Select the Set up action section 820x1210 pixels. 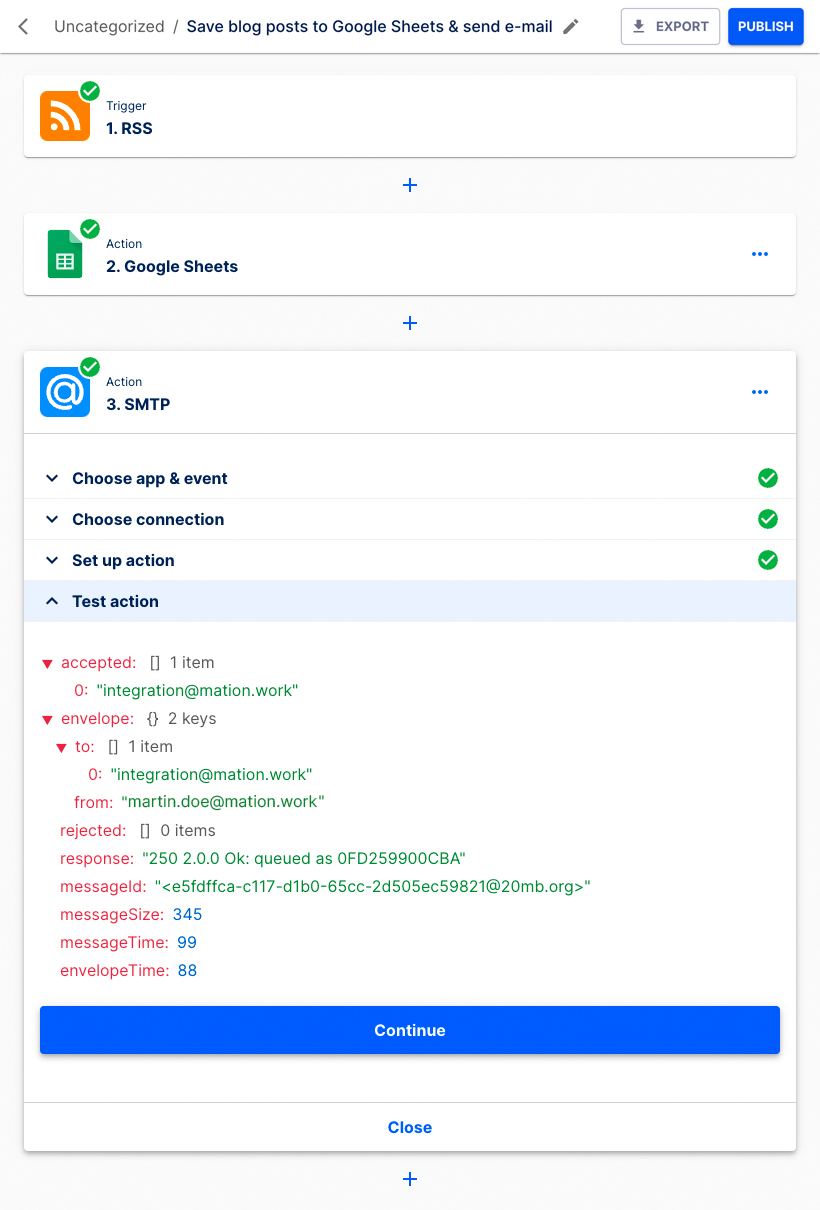(x=124, y=560)
